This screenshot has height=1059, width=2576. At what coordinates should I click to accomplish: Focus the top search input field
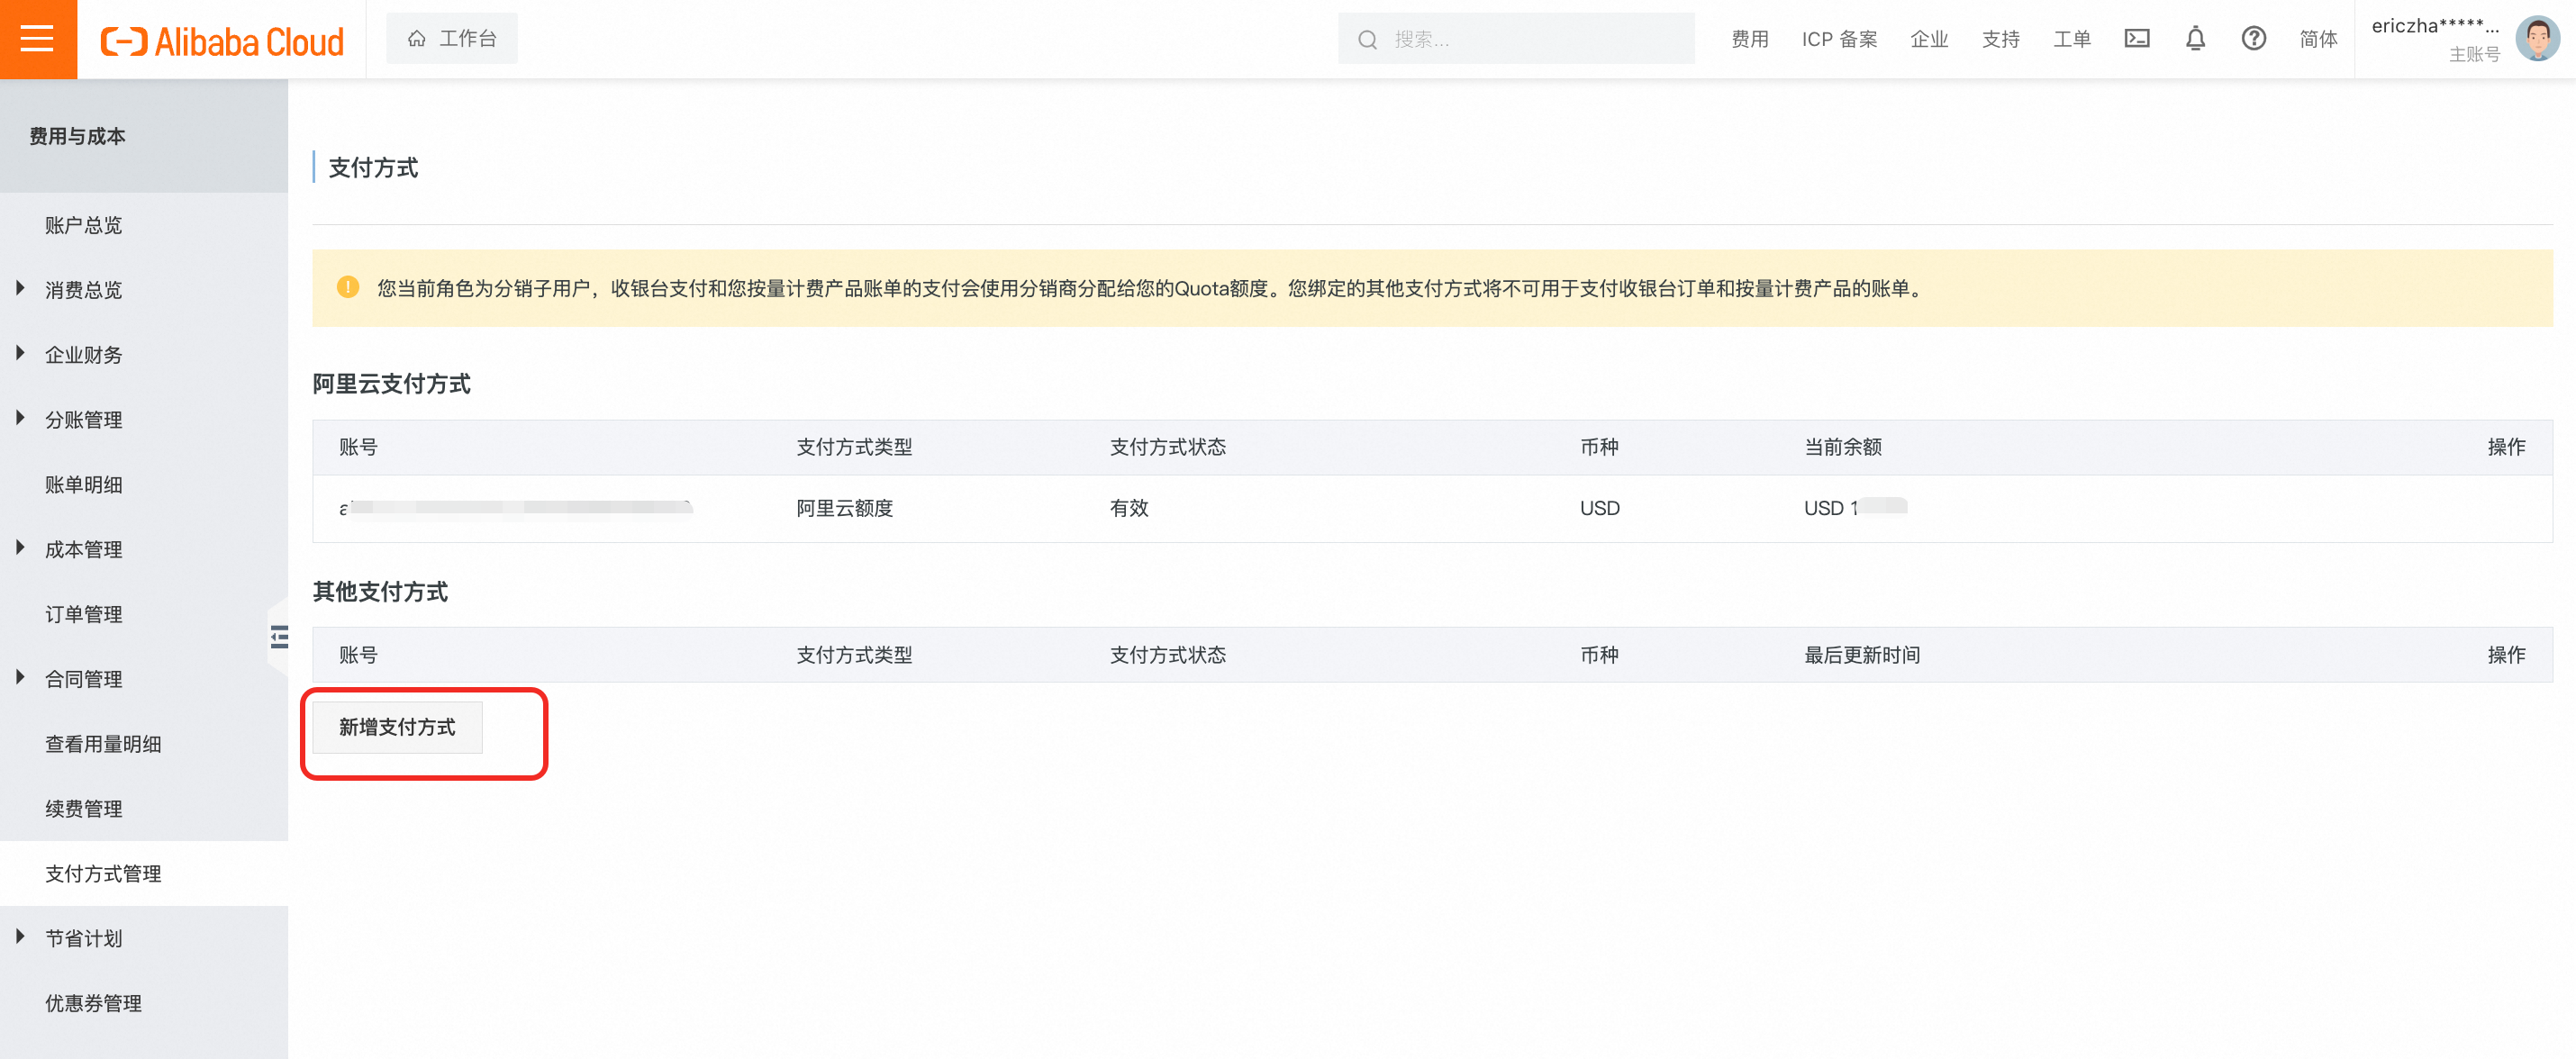coord(1530,39)
